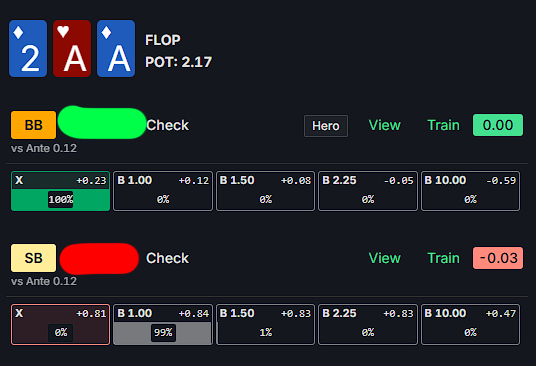The image size is (536, 366).
Task: Select SB bet B 2.25 option +0.83
Action: [x=368, y=324]
